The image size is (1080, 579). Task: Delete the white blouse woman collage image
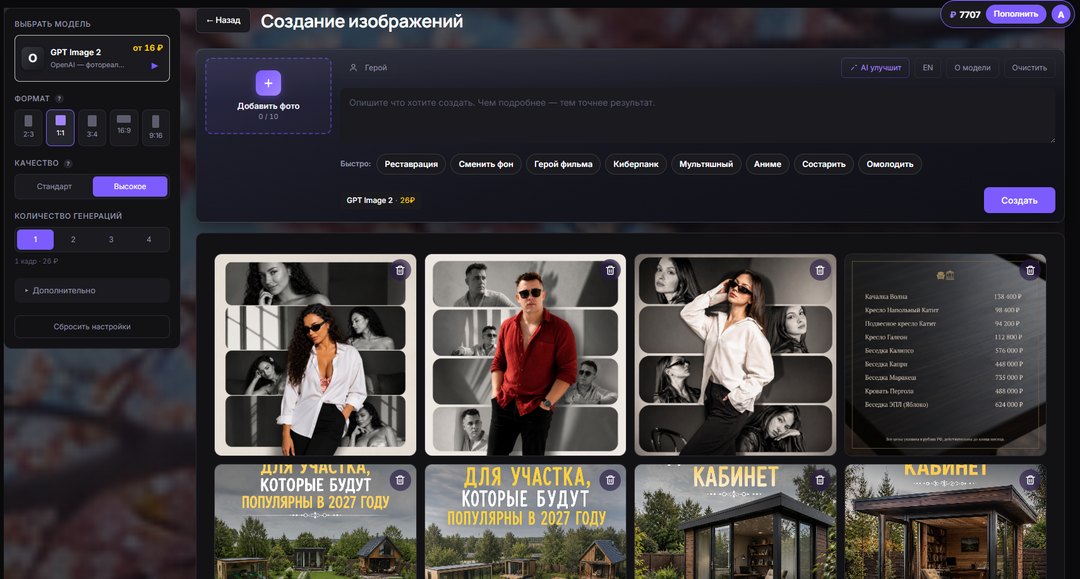pos(820,271)
